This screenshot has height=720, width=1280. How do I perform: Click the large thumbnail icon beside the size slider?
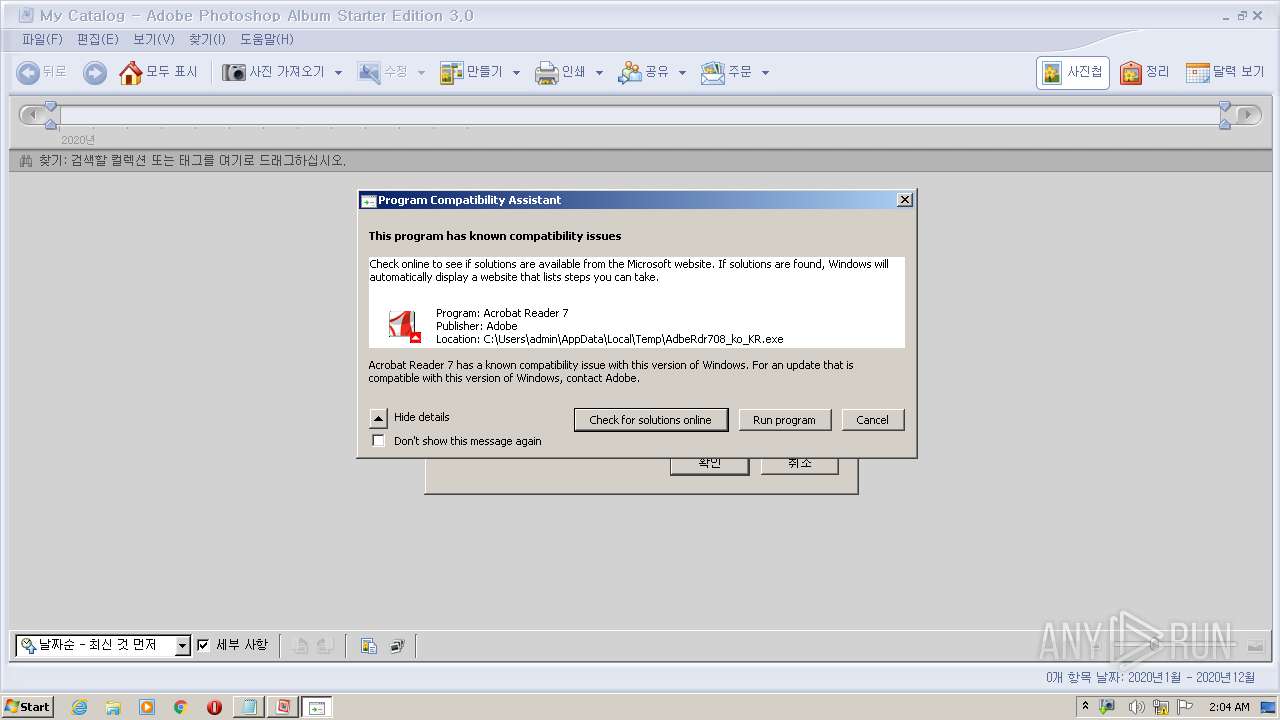click(x=1255, y=646)
